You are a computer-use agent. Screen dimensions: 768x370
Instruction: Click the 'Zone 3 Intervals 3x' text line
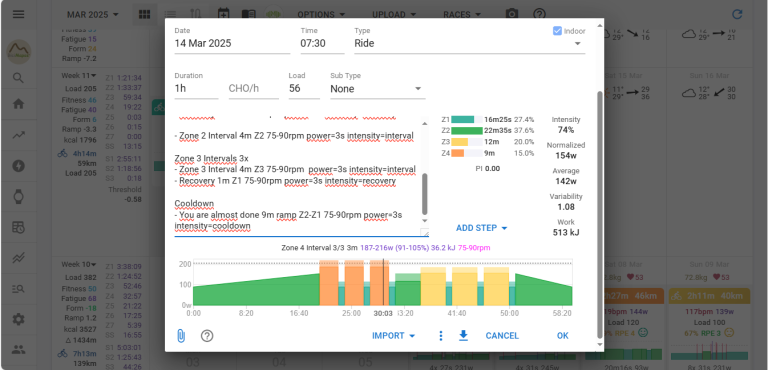coord(212,158)
